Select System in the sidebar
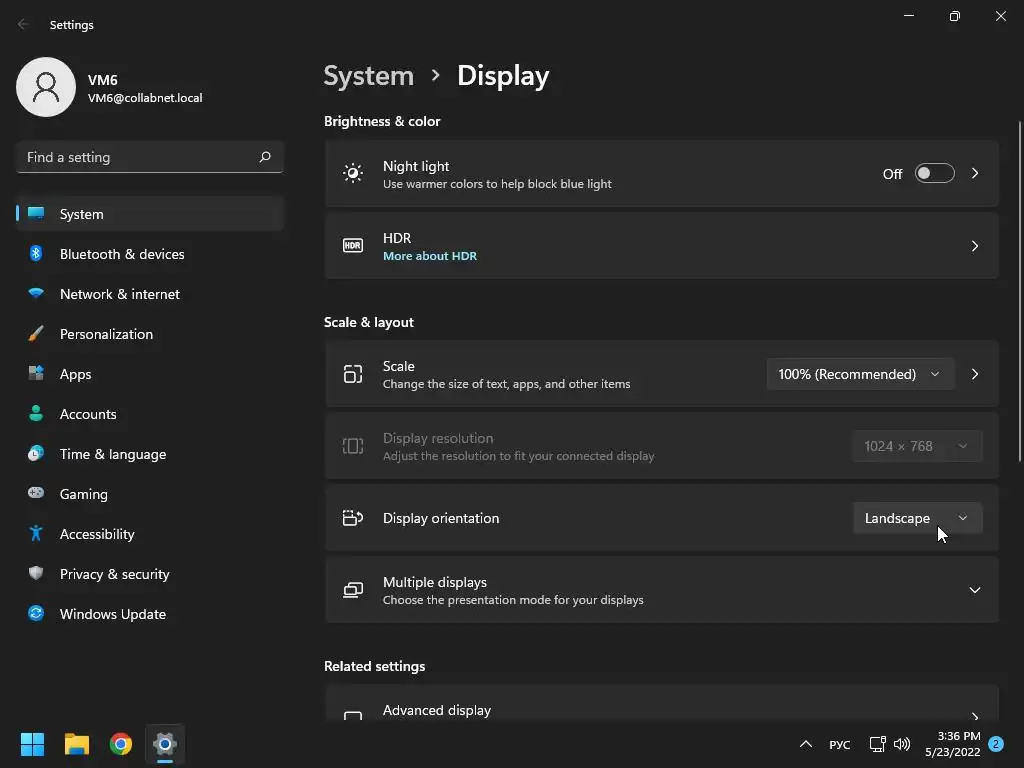The height and width of the screenshot is (768, 1024). 150,214
